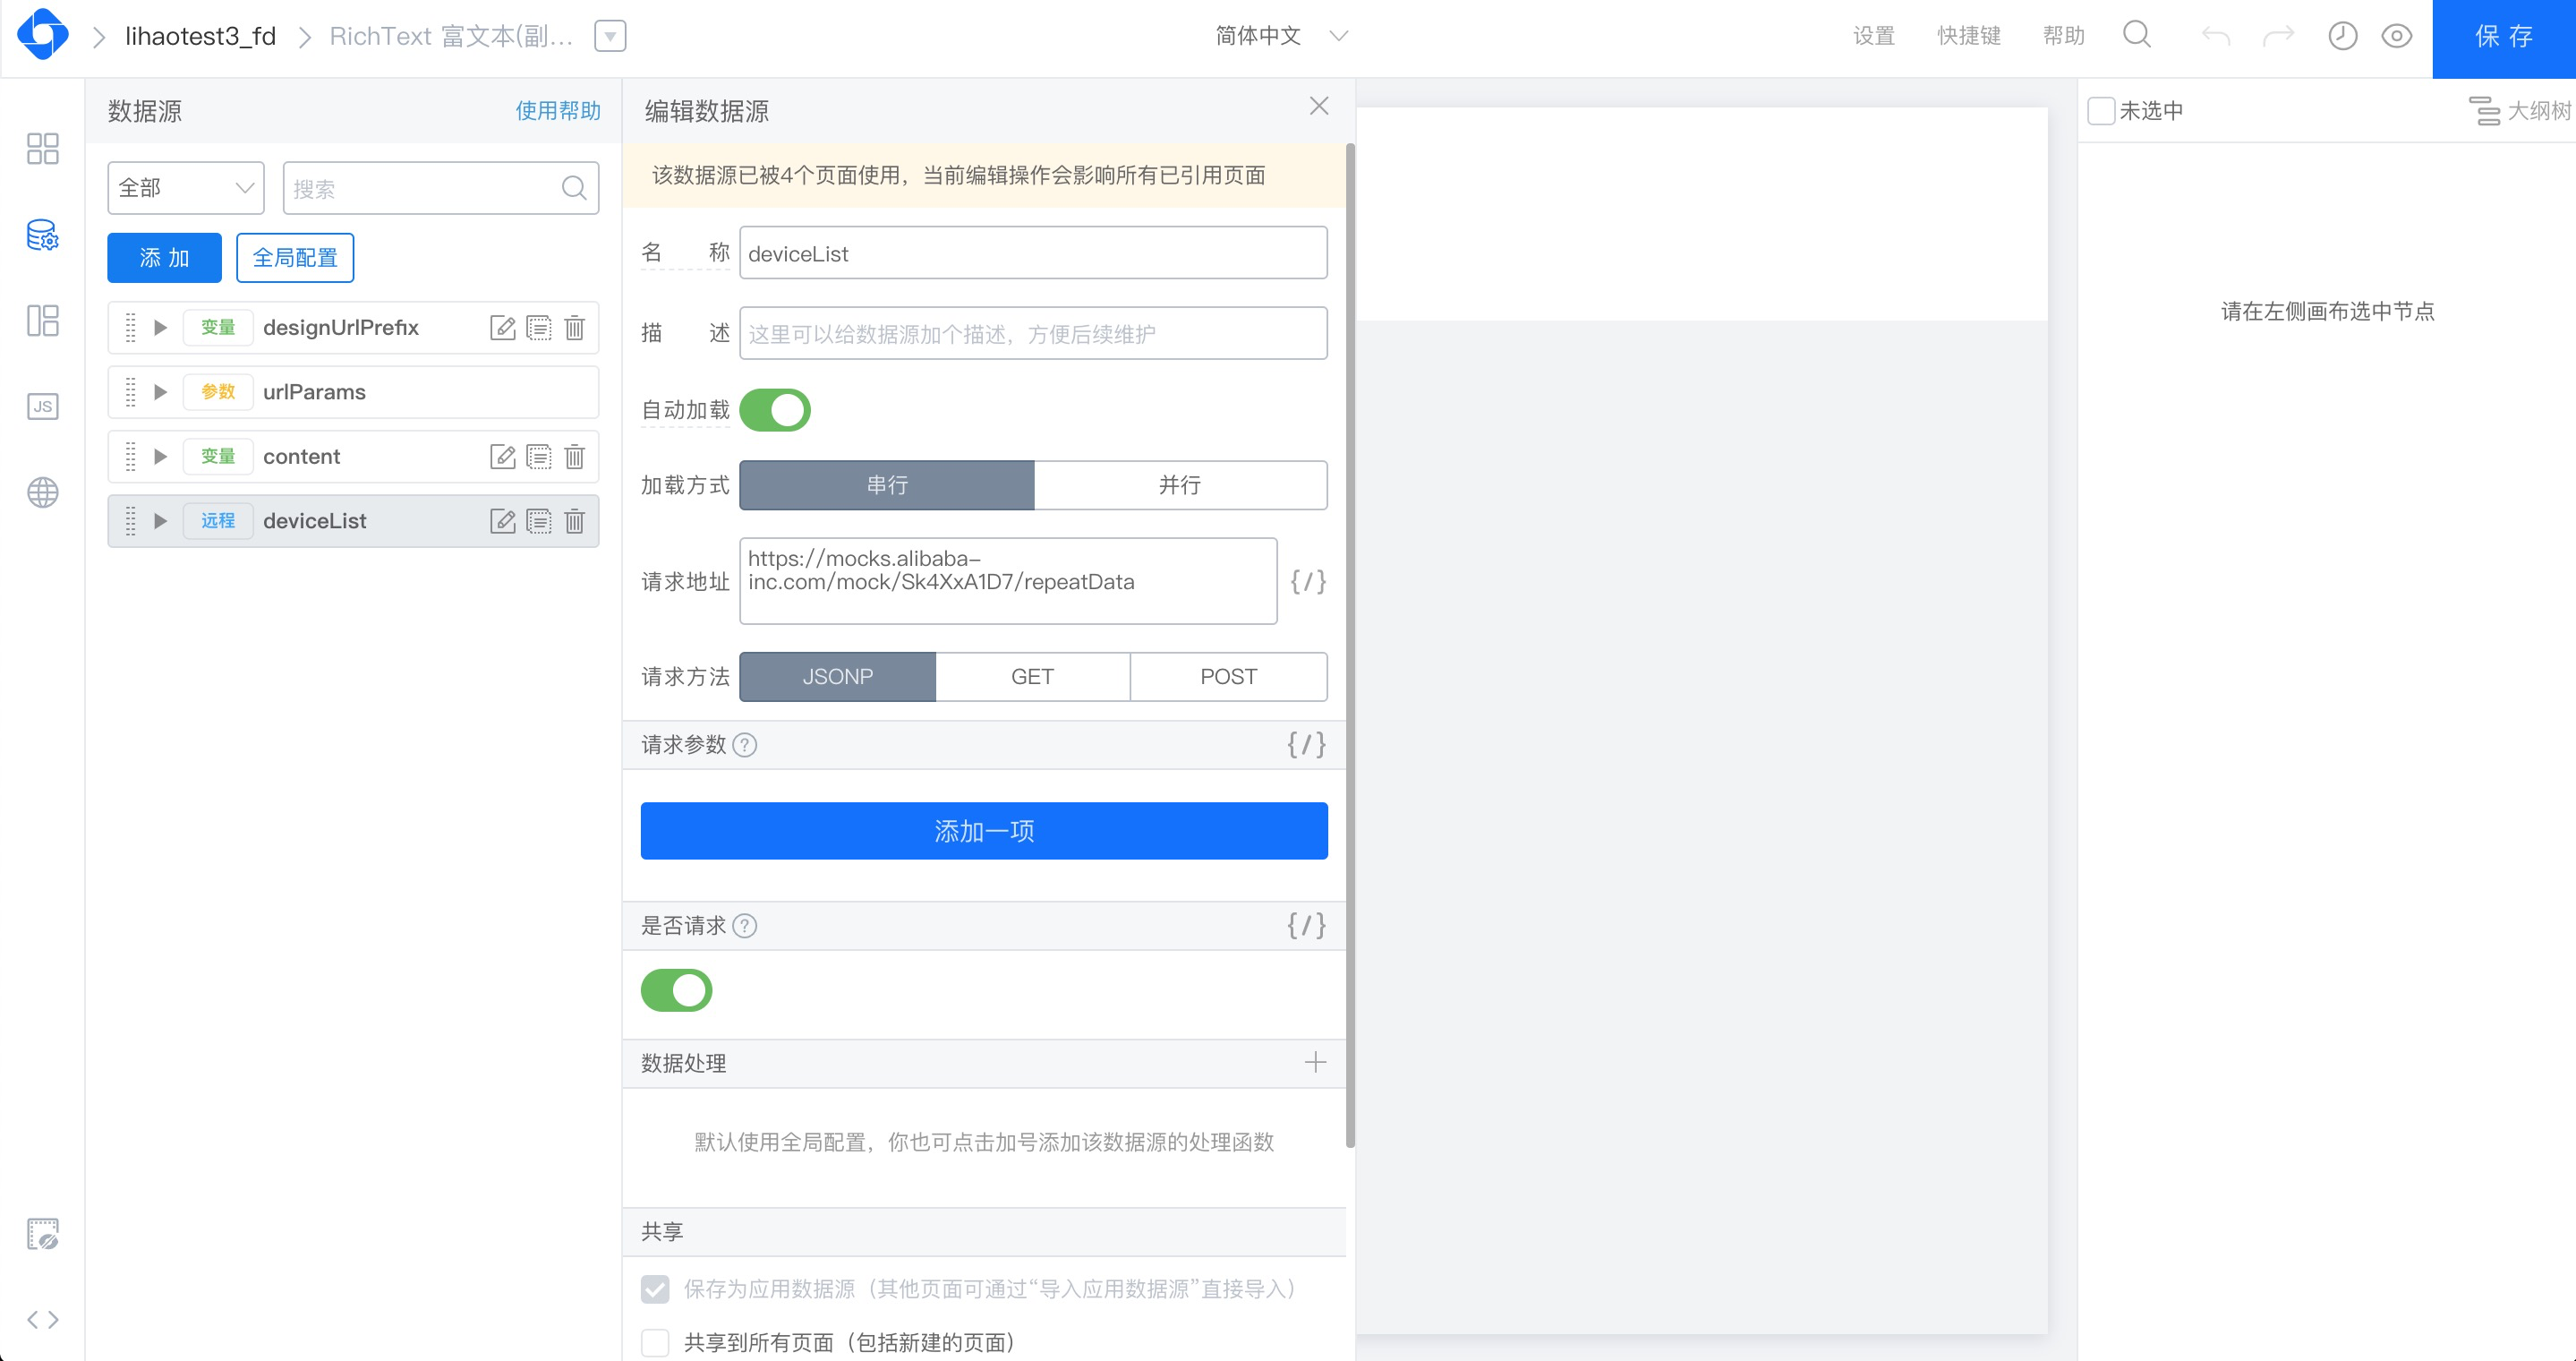This screenshot has height=1361, width=2576.
Task: Select the POST request method
Action: (1228, 677)
